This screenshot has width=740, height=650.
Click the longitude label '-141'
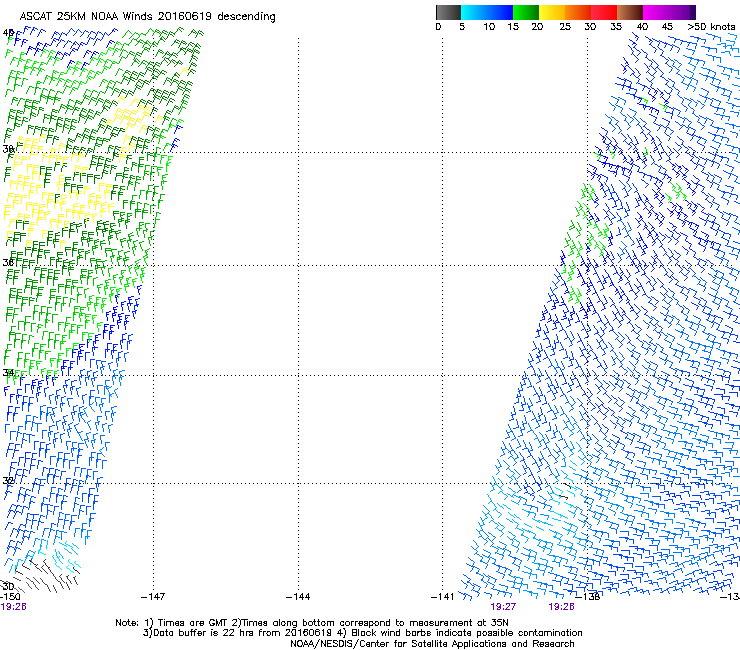pos(443,597)
